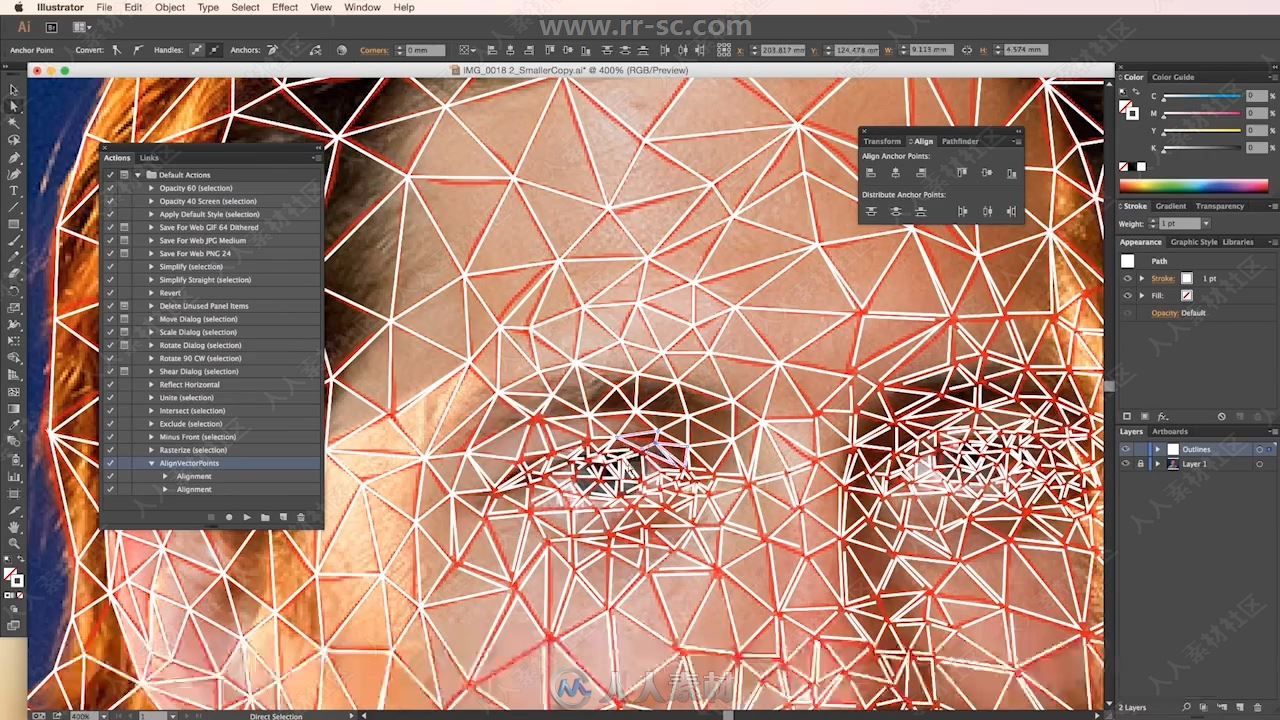Click the Yellow slider track
The image size is (1280, 720).
point(1201,132)
